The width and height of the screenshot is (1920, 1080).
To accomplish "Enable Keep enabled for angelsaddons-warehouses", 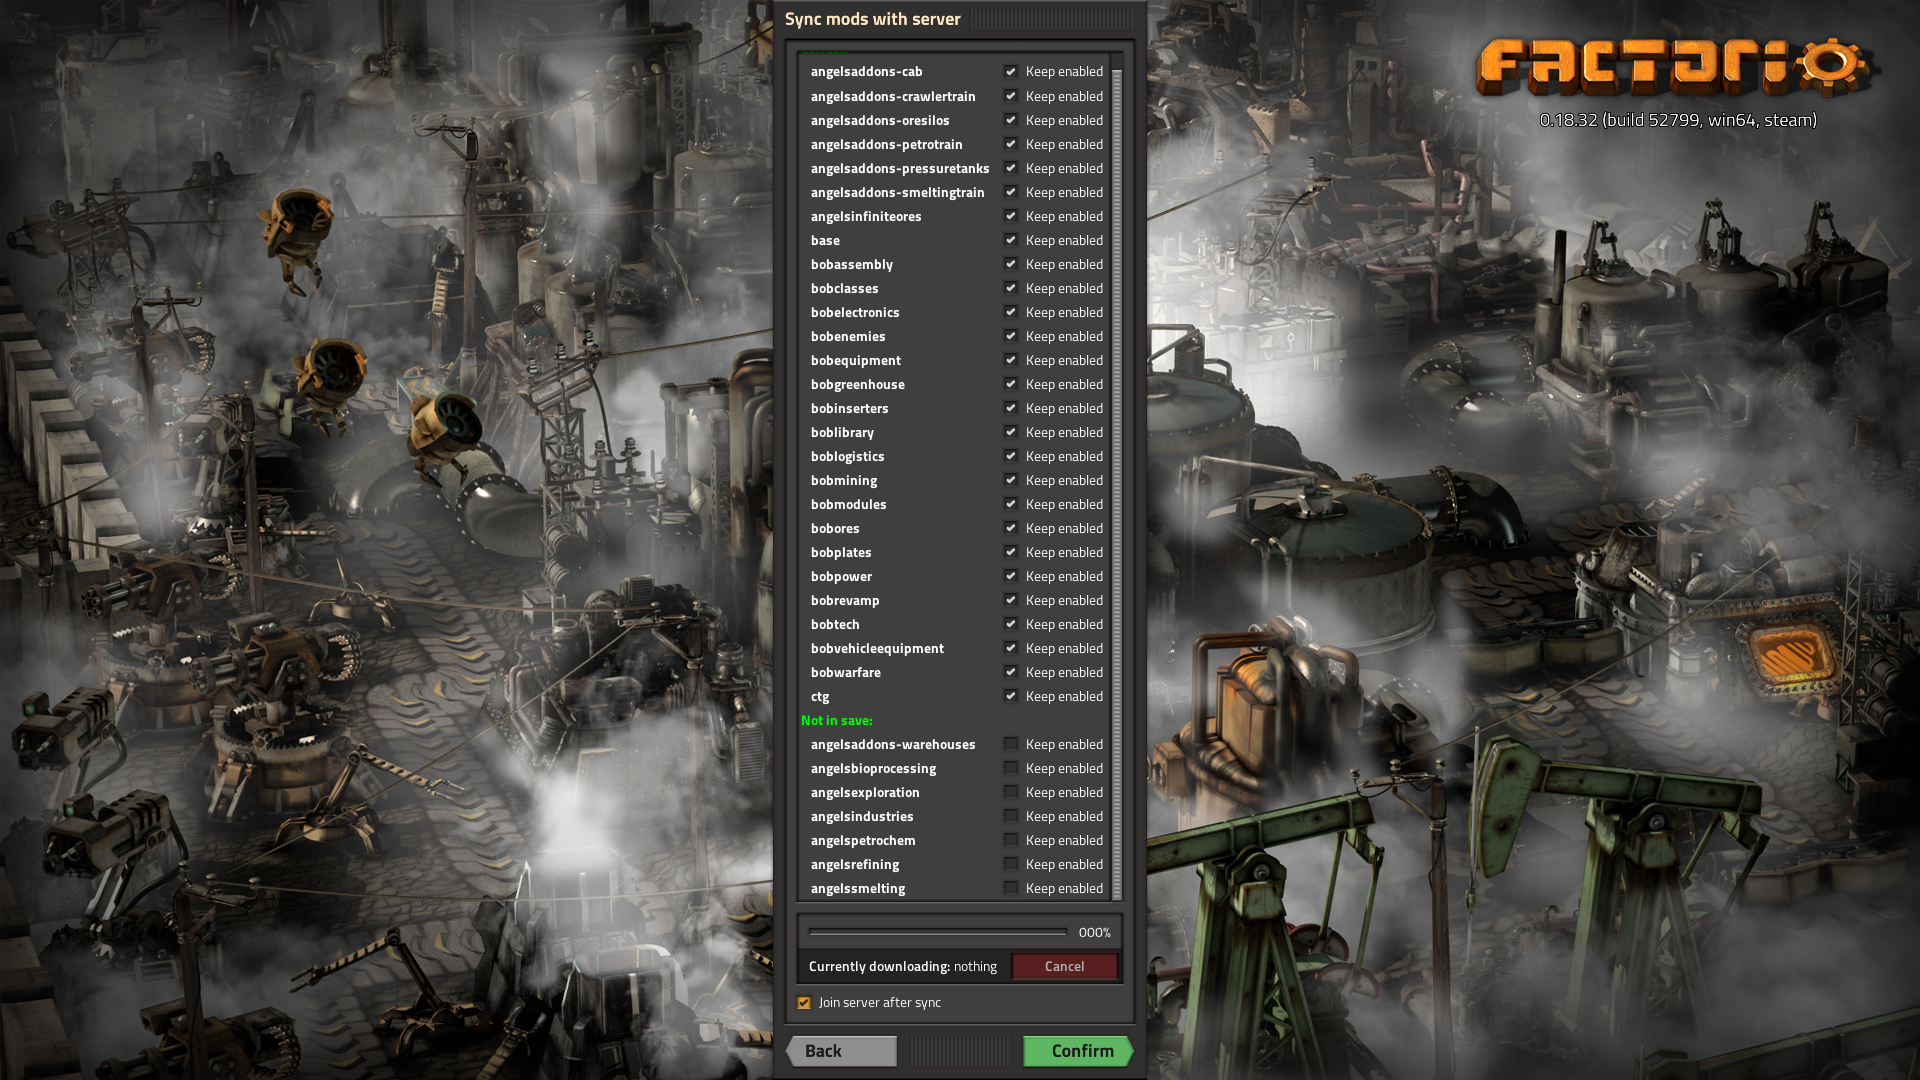I will point(1011,744).
